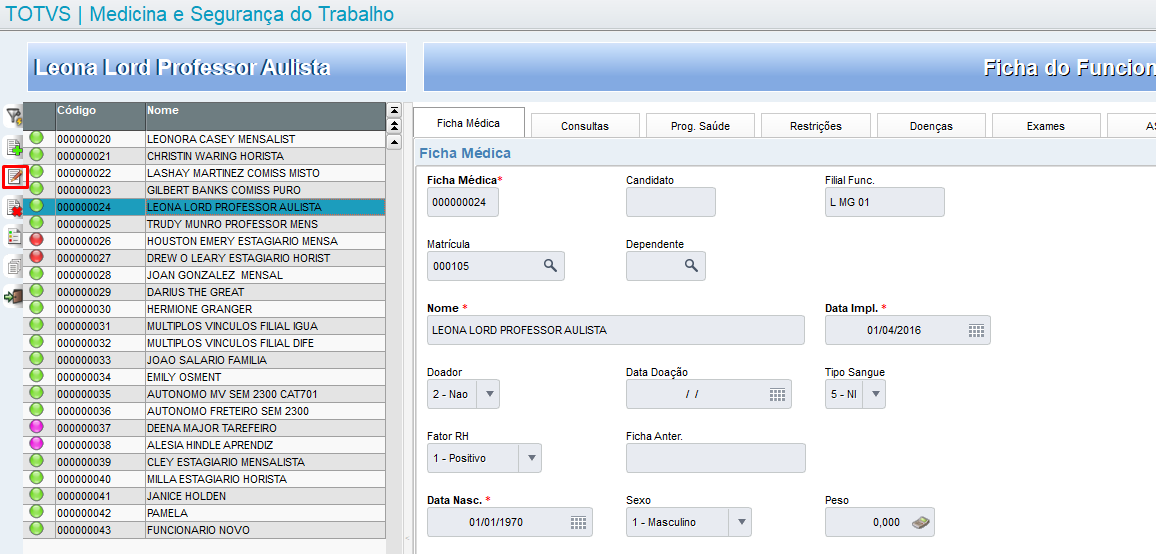Screen dimensions: 1156x554
Task: Select row CLEY ESTAGIARIO MENSALISTA
Action: click(204, 461)
